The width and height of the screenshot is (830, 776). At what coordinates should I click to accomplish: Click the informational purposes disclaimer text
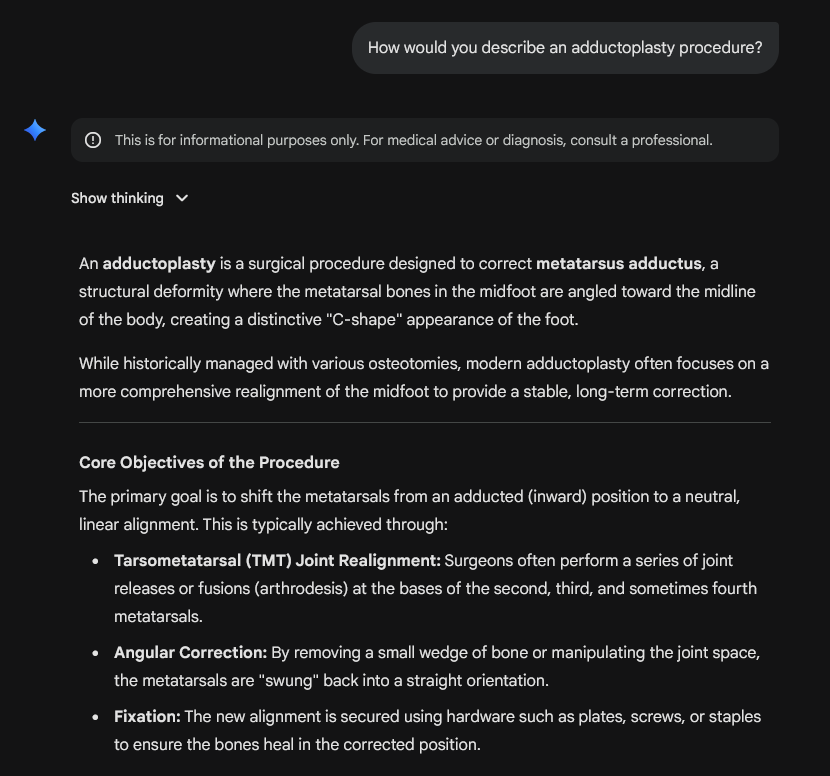(x=413, y=140)
